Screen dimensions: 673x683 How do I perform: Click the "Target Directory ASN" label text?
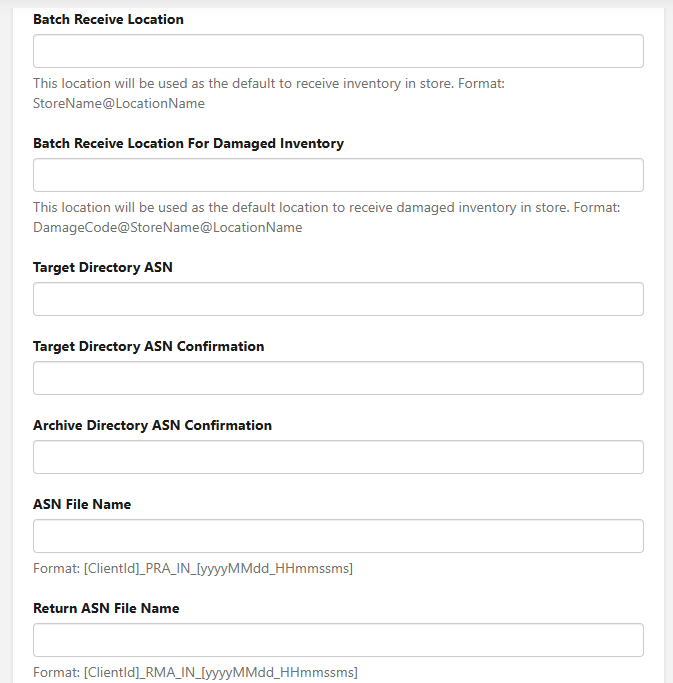[x=103, y=267]
